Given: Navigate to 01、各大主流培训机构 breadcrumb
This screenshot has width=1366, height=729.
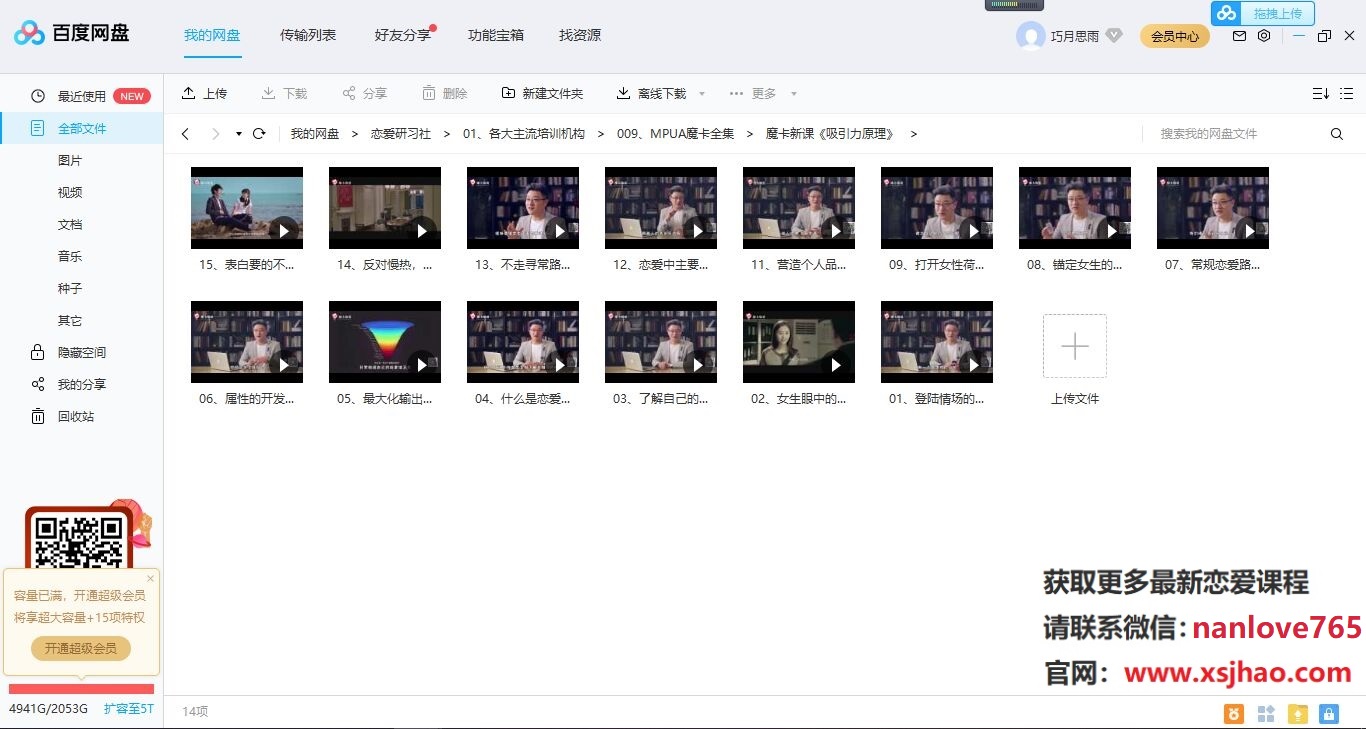Looking at the screenshot, I should click(x=523, y=134).
